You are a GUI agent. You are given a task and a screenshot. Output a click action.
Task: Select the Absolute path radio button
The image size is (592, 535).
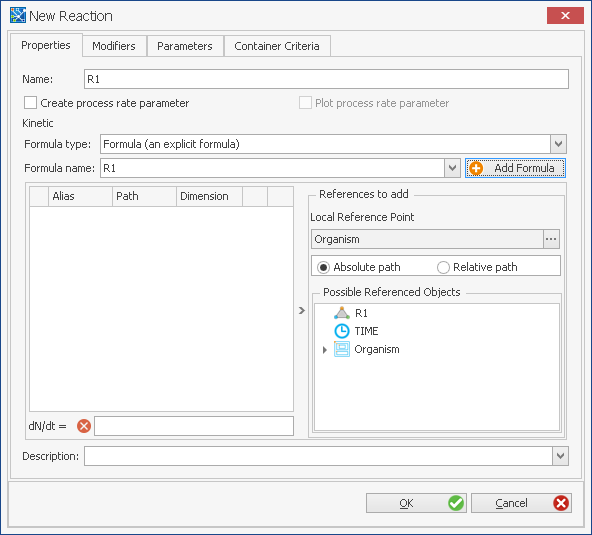pyautogui.click(x=323, y=267)
